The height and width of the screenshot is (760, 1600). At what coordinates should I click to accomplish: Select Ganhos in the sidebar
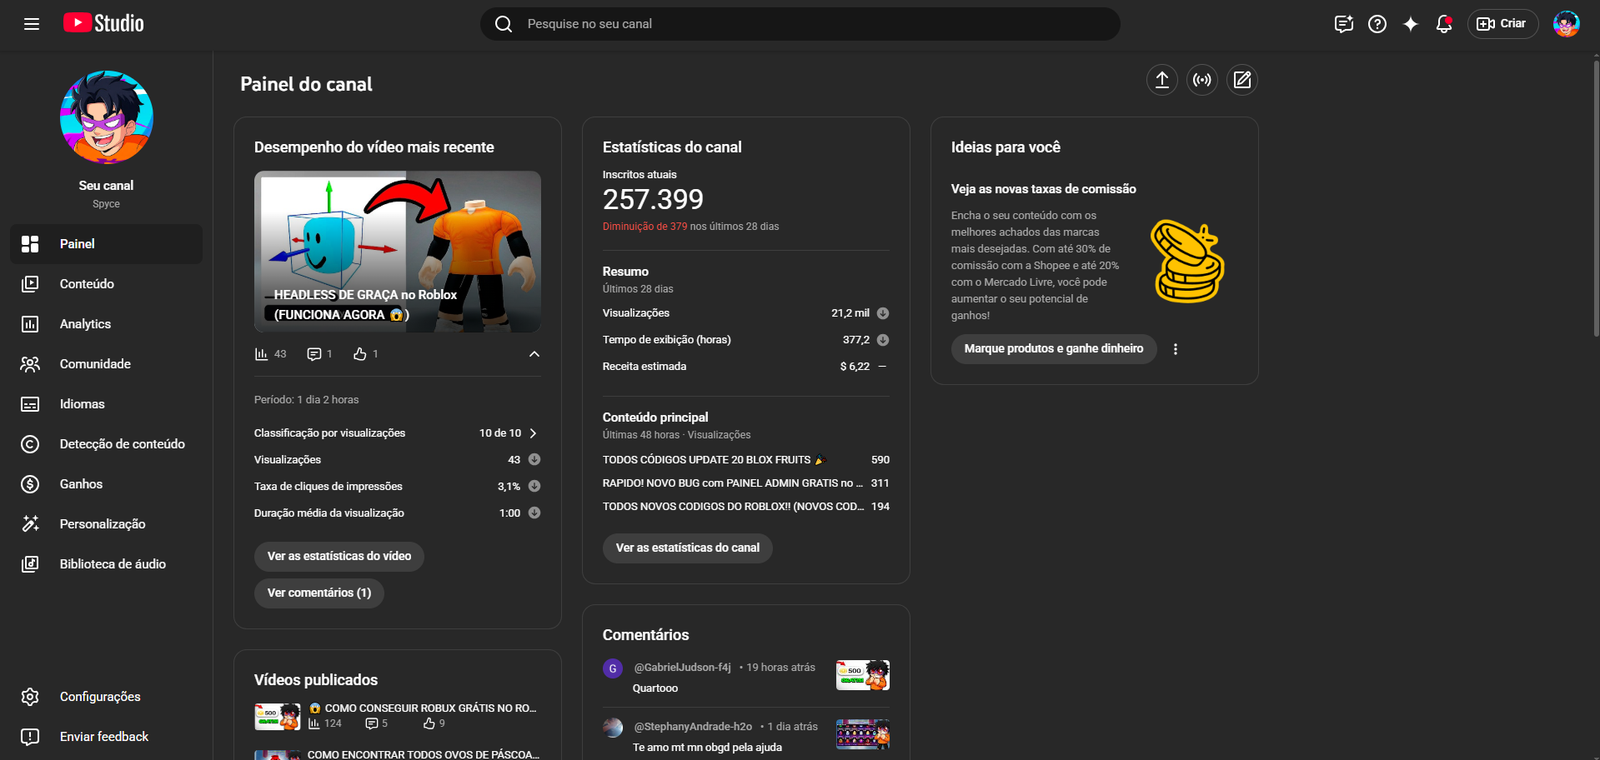point(81,484)
